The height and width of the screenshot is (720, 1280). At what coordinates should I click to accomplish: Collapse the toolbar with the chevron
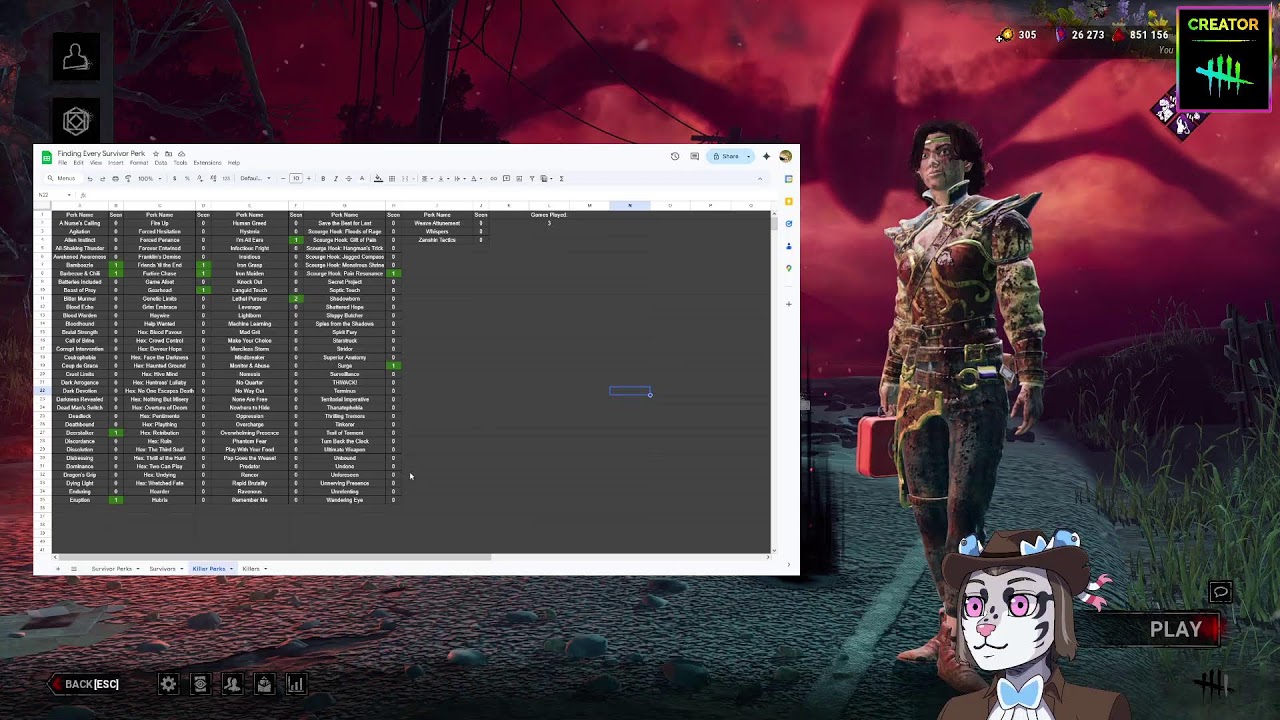tap(760, 178)
